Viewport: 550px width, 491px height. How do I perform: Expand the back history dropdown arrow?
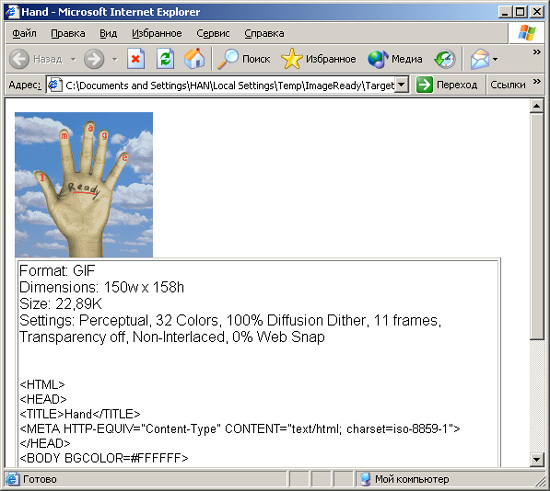[x=73, y=59]
